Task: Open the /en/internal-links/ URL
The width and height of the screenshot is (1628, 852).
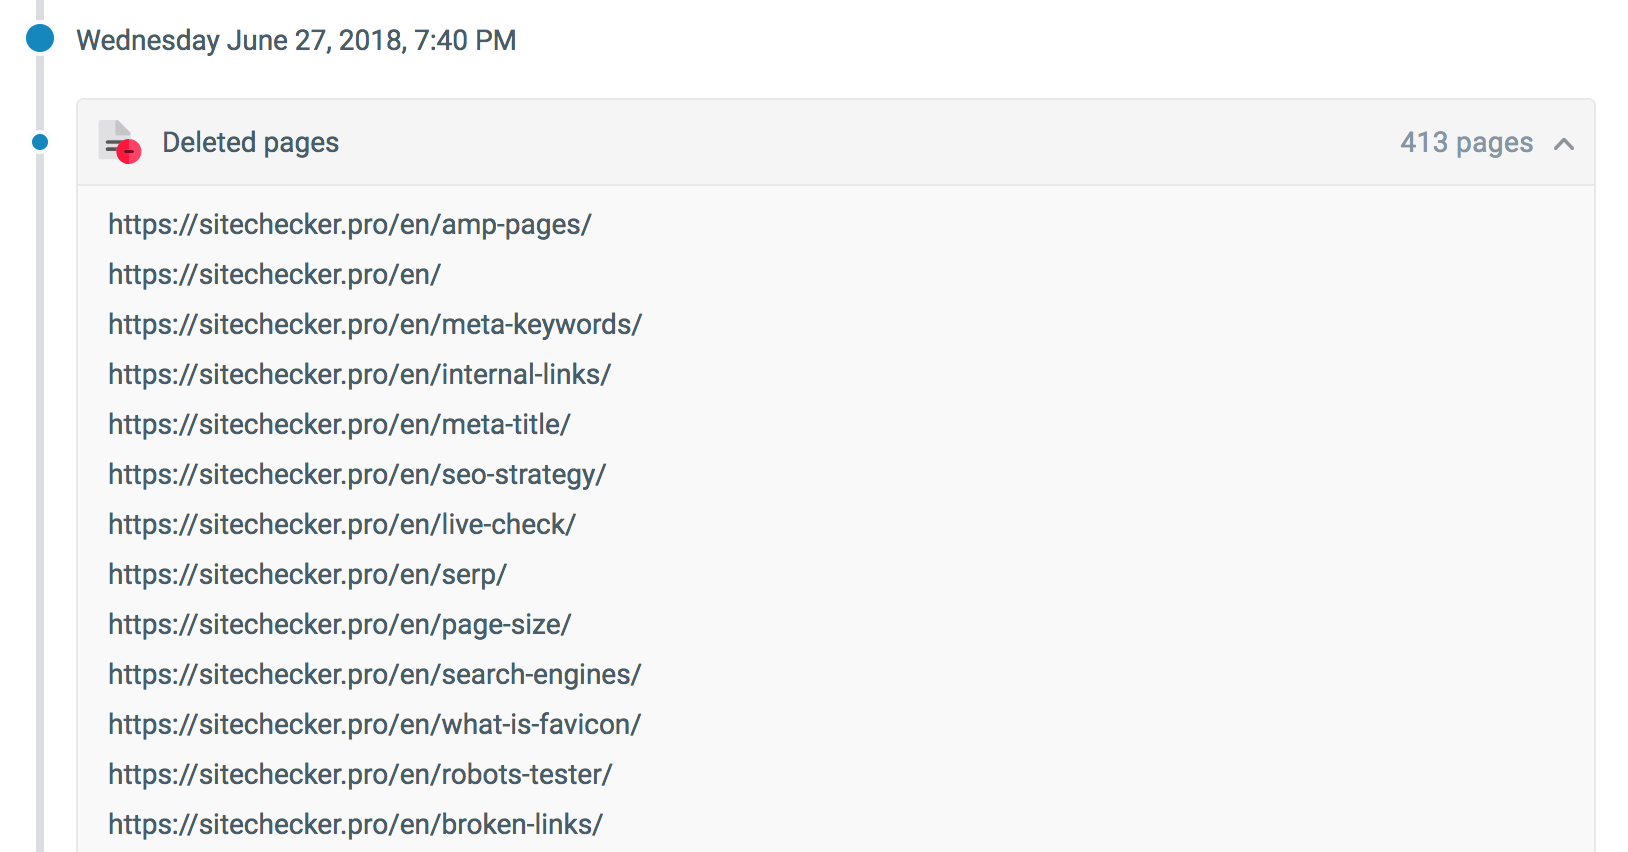Action: point(359,375)
